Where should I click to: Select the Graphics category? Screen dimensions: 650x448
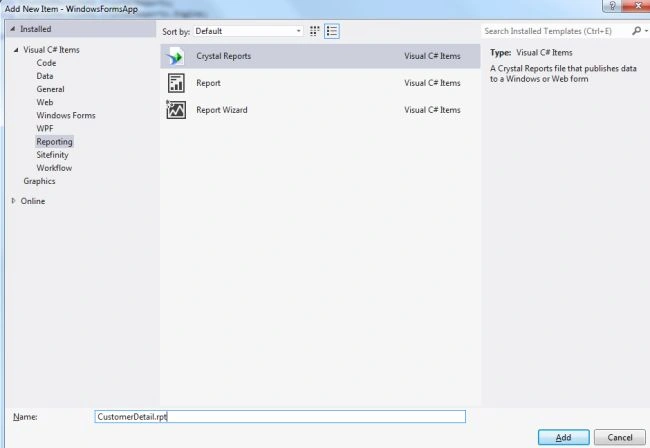[x=39, y=181]
